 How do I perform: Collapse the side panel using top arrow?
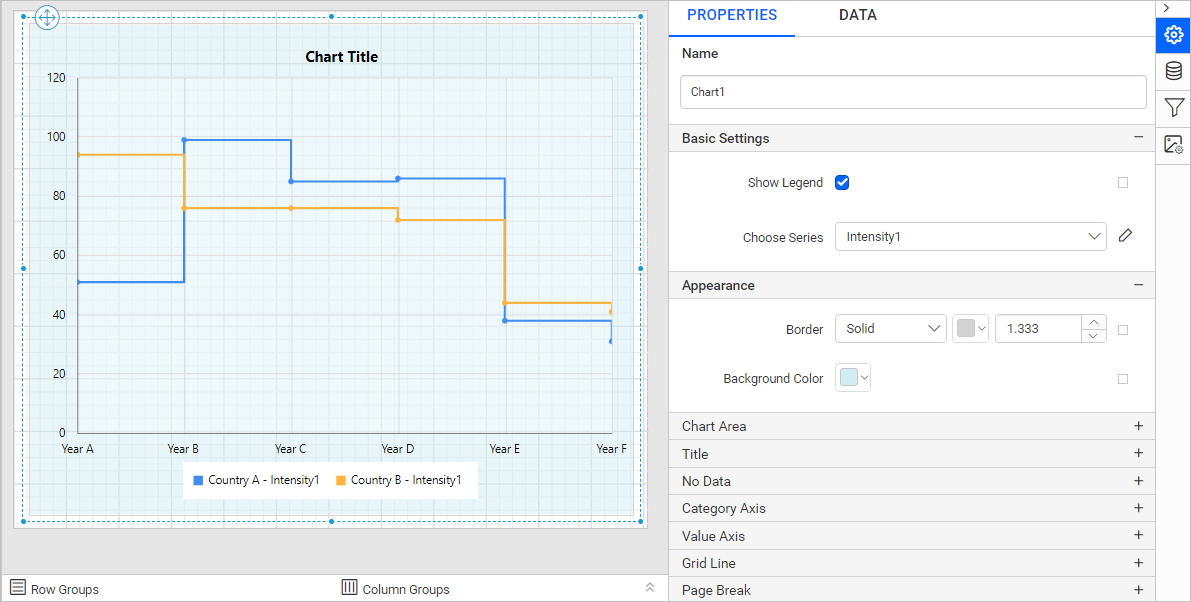(1166, 8)
